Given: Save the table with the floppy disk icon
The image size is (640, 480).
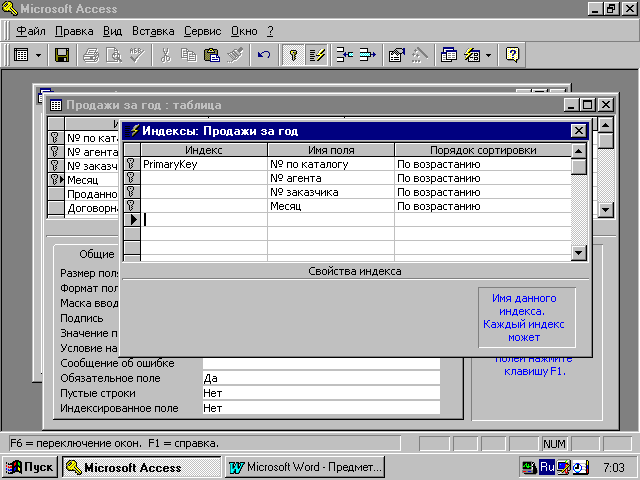Looking at the screenshot, I should [x=62, y=55].
